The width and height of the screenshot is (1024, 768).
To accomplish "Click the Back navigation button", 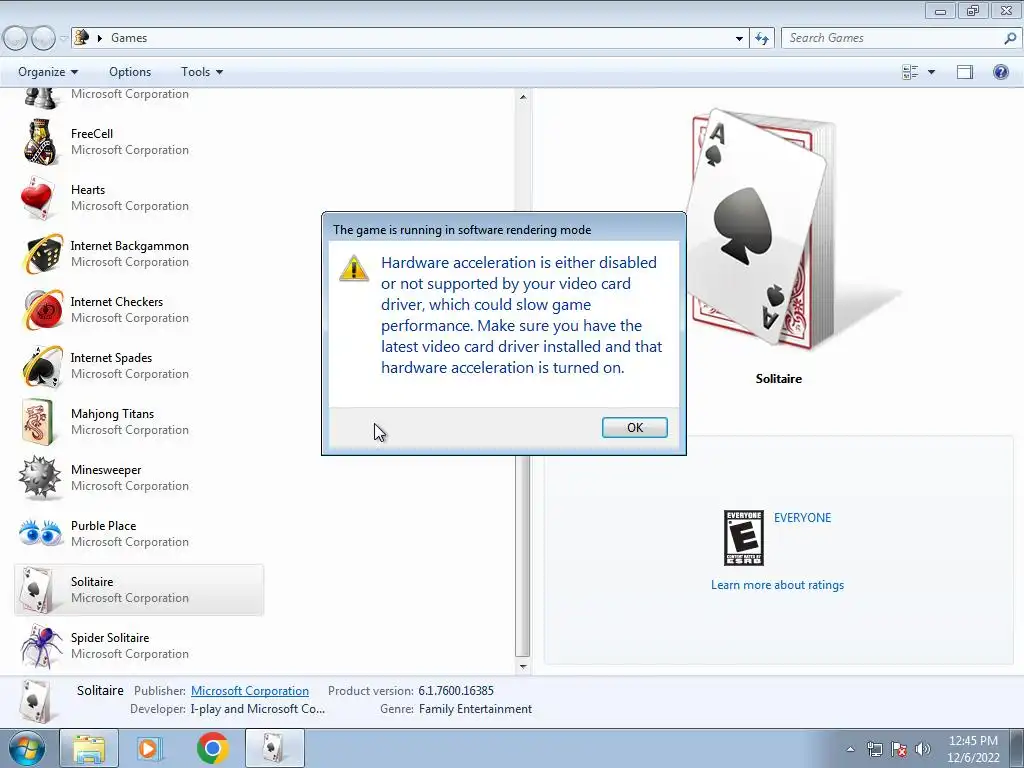I will pos(16,38).
